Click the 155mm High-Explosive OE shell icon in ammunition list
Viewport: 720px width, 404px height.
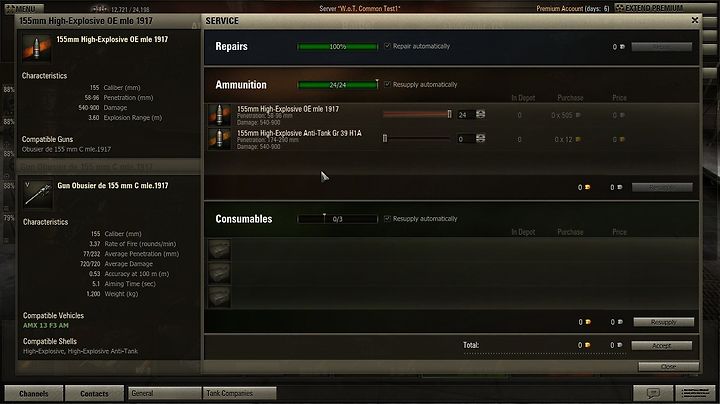pos(219,115)
